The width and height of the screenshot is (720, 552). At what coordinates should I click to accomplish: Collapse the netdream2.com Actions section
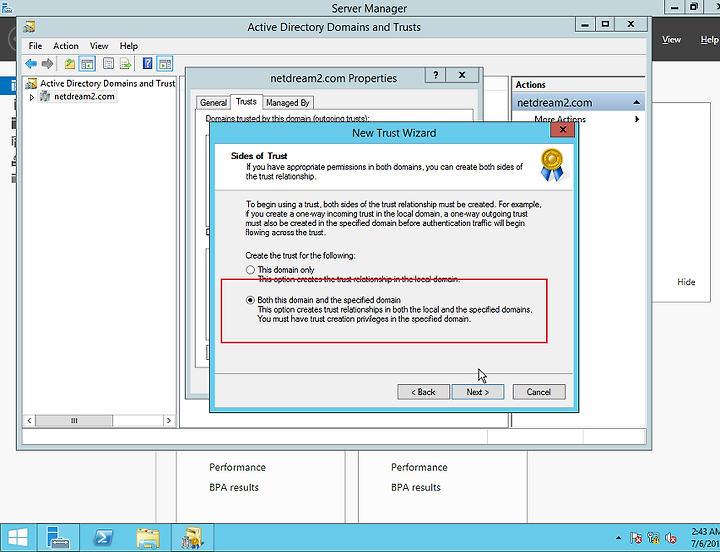click(636, 102)
